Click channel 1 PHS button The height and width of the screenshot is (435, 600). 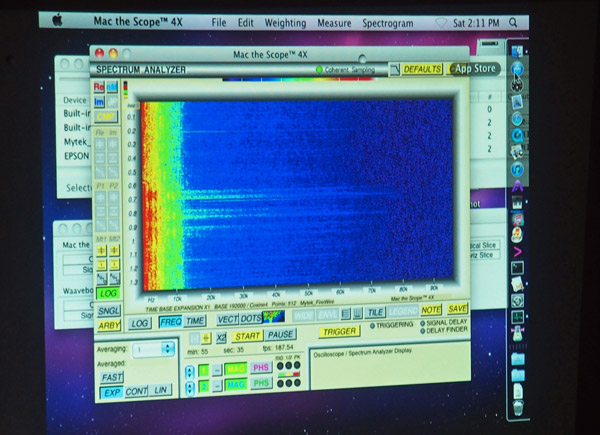tap(261, 368)
